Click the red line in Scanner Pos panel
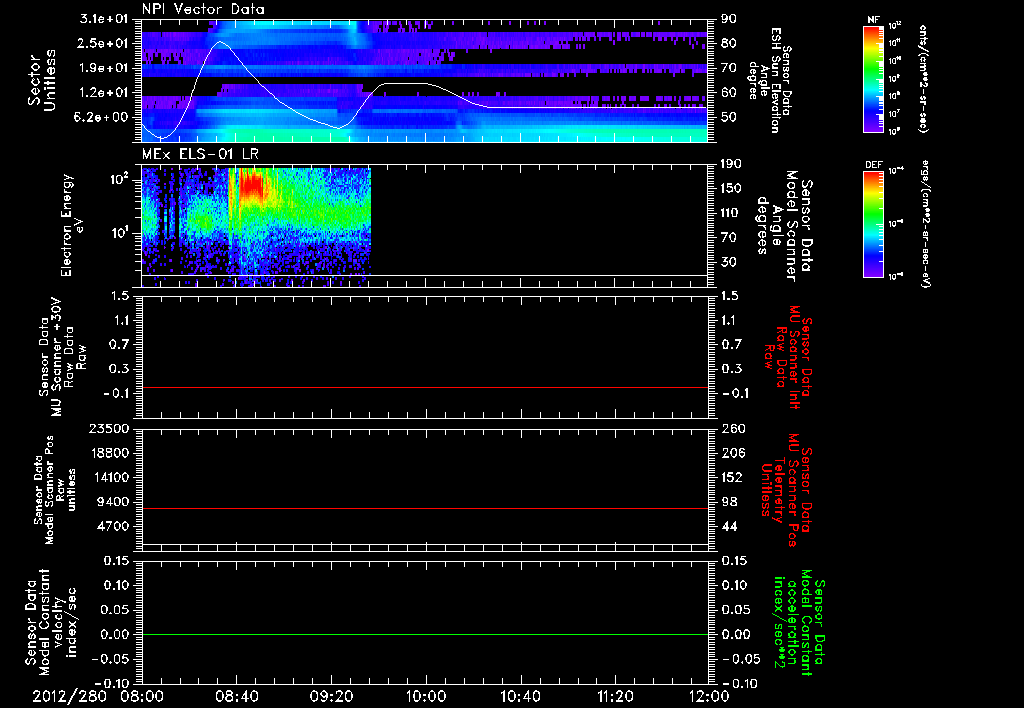 [x=425, y=508]
